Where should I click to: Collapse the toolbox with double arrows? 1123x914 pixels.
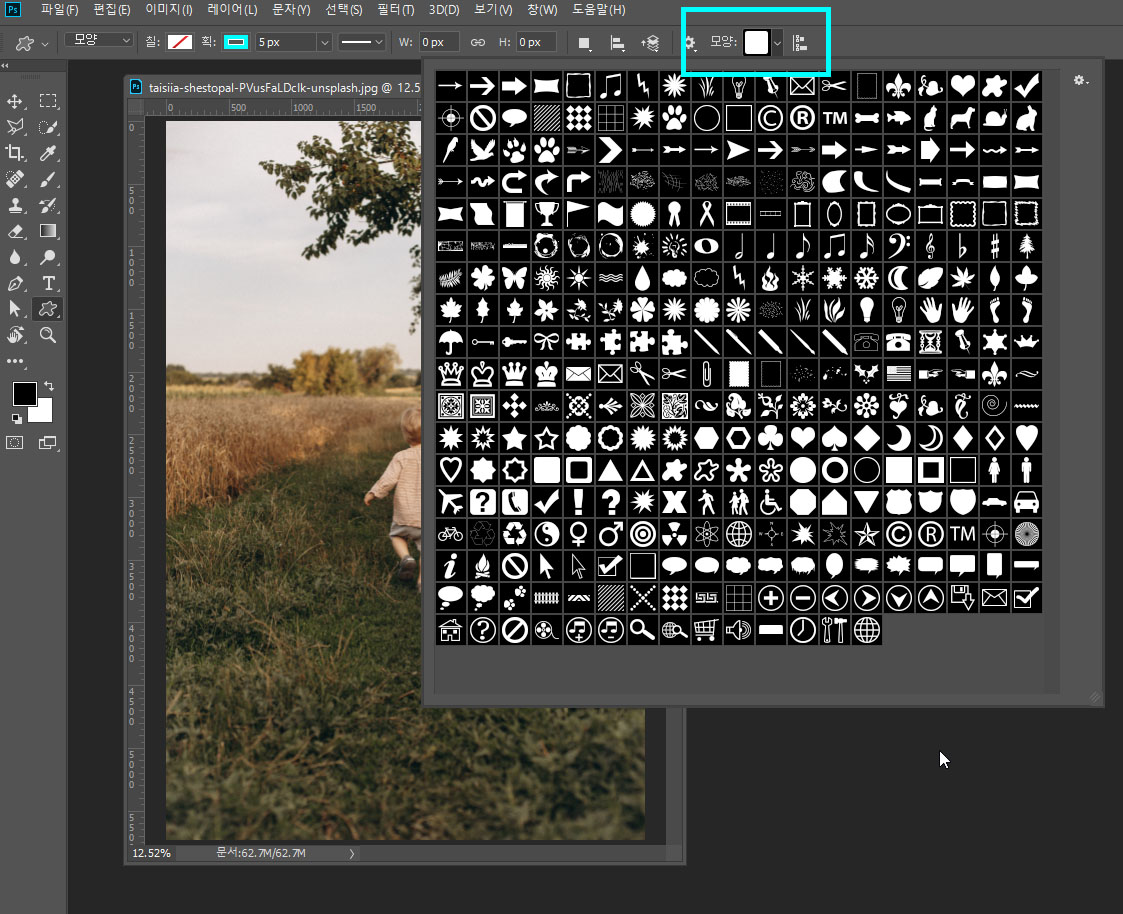(5, 65)
